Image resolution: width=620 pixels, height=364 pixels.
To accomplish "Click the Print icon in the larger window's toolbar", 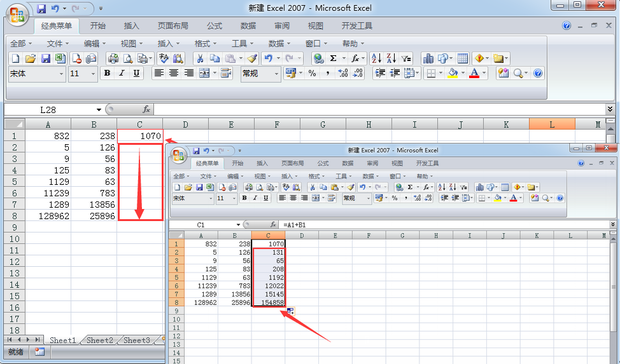I will pyautogui.click(x=113, y=59).
